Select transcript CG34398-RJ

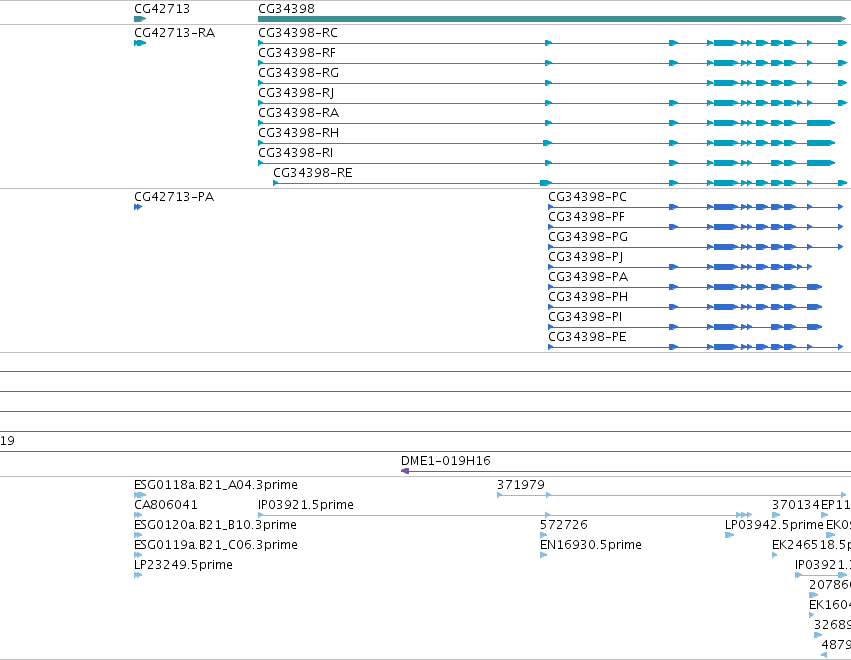[296, 93]
